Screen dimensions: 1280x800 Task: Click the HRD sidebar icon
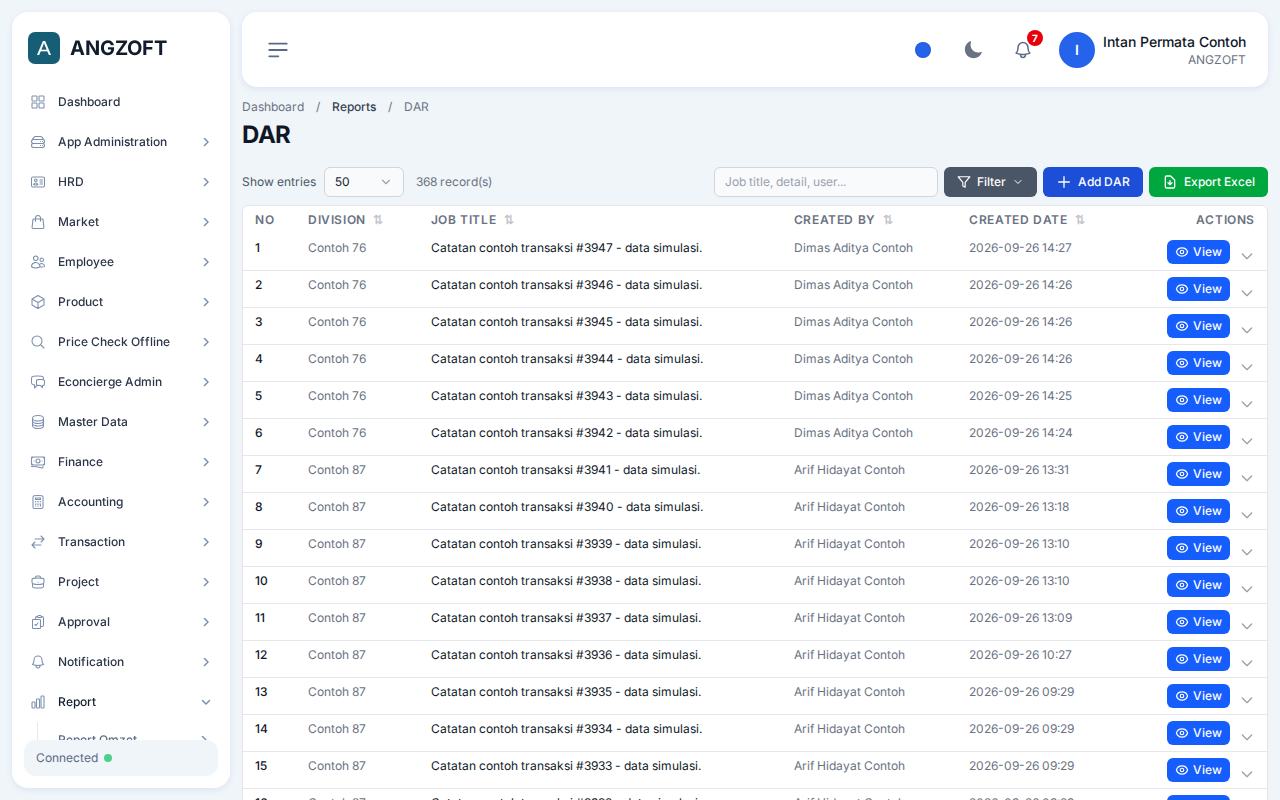(38, 182)
